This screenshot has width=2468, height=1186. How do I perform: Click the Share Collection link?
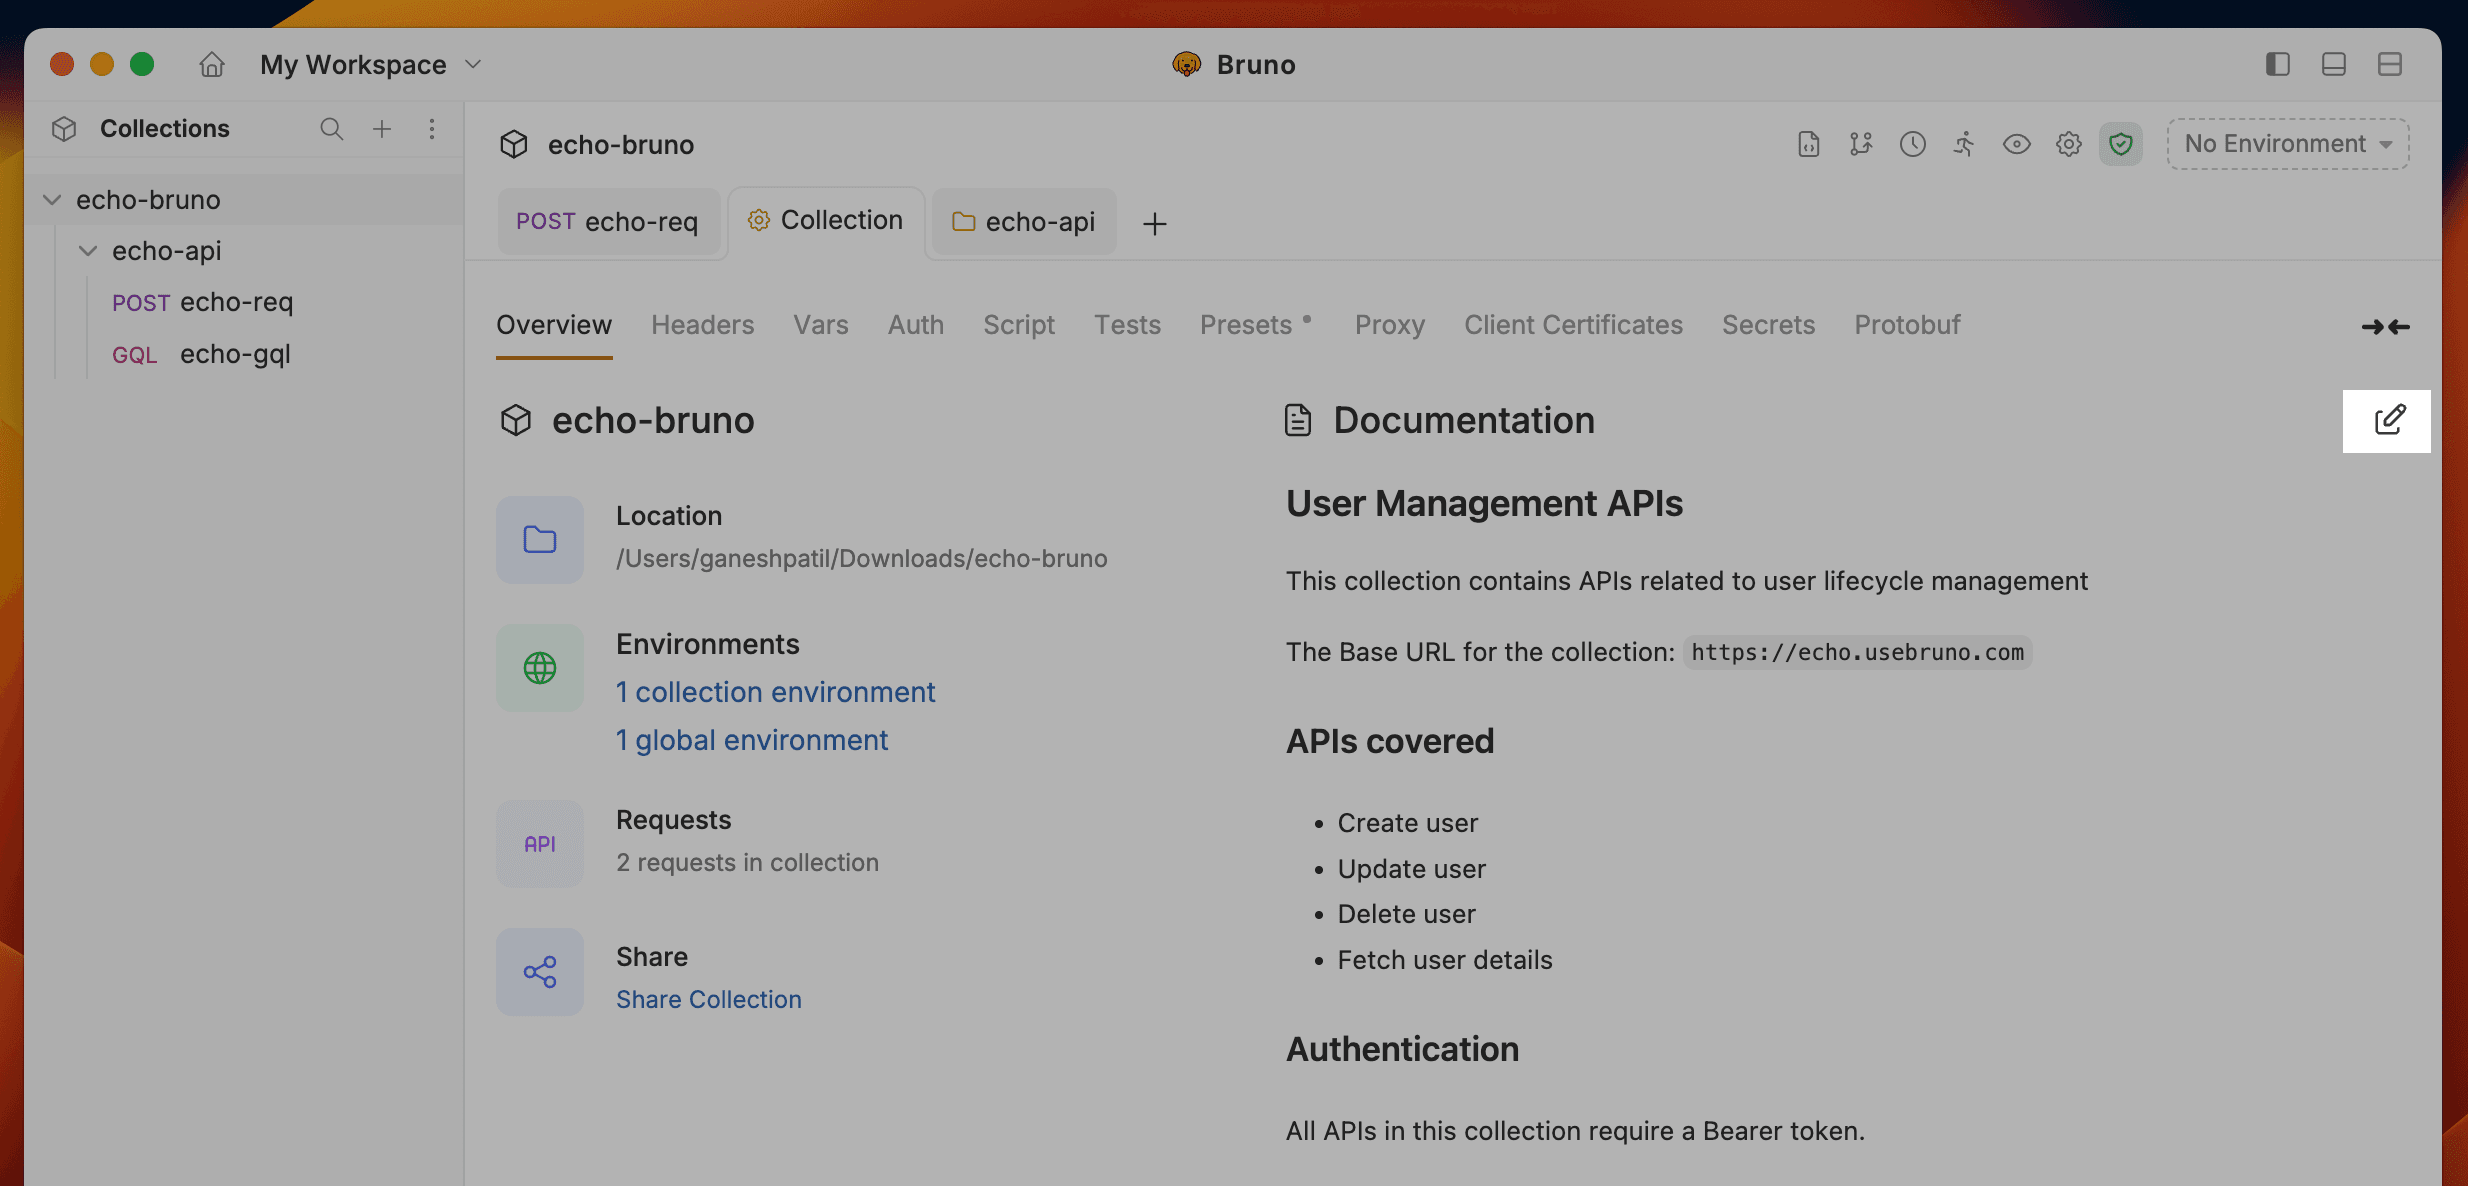(708, 999)
